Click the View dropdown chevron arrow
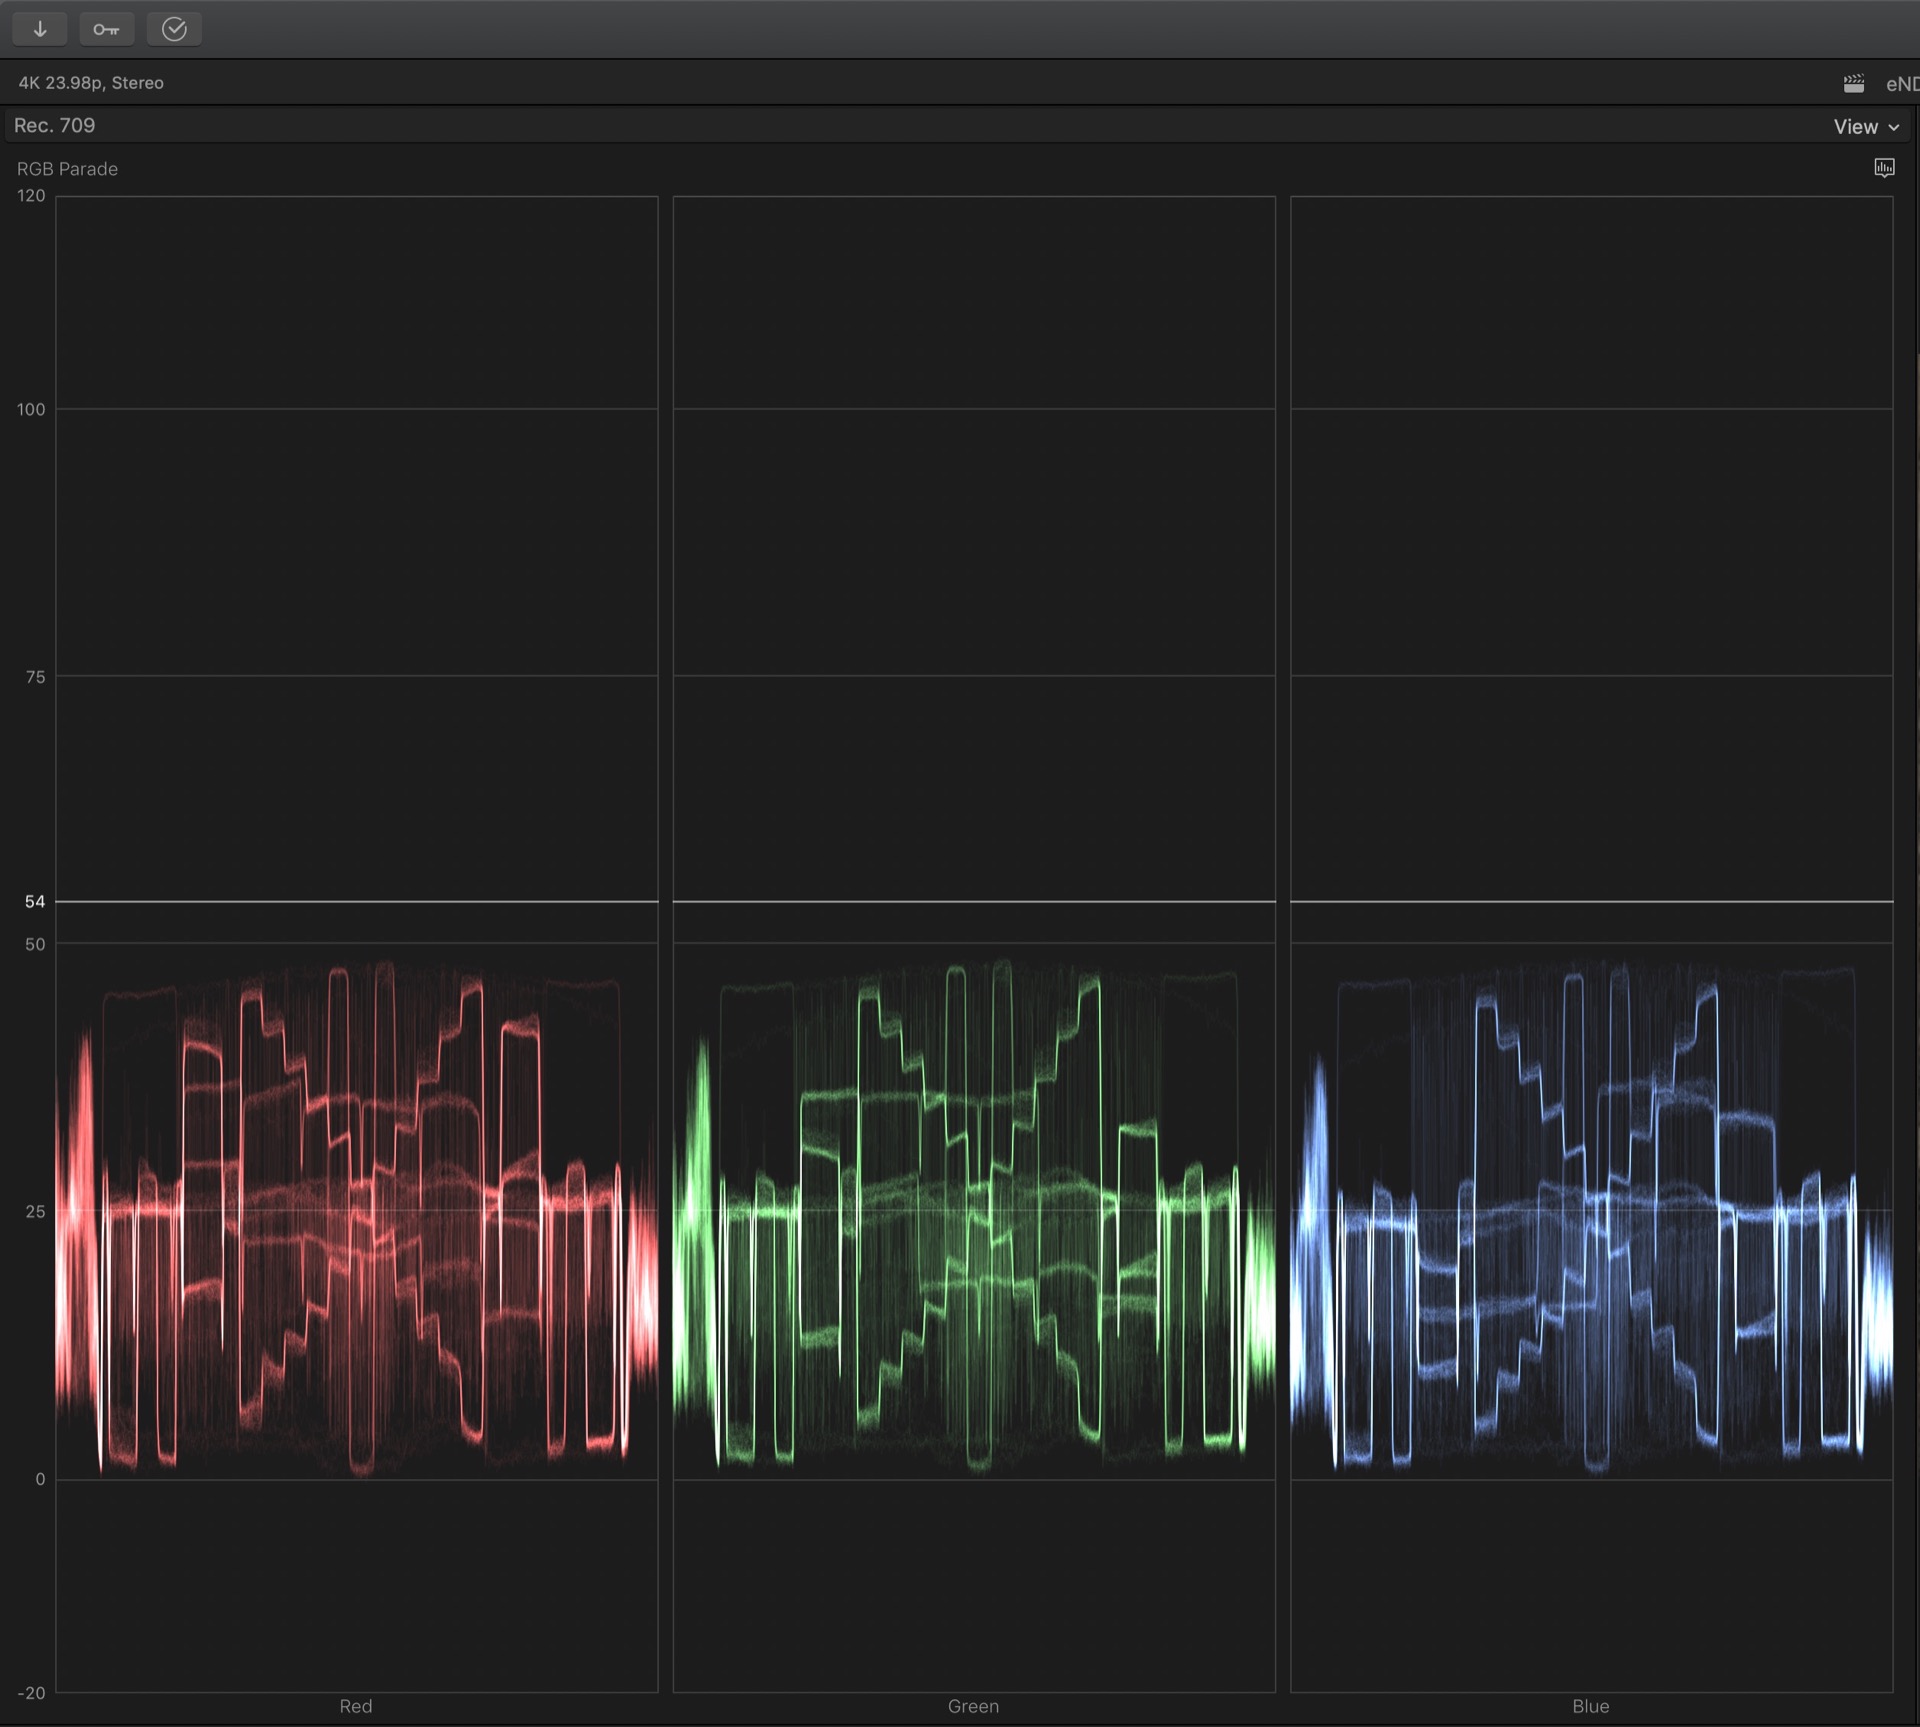Screen dimensions: 1920x1727 [x=1894, y=128]
